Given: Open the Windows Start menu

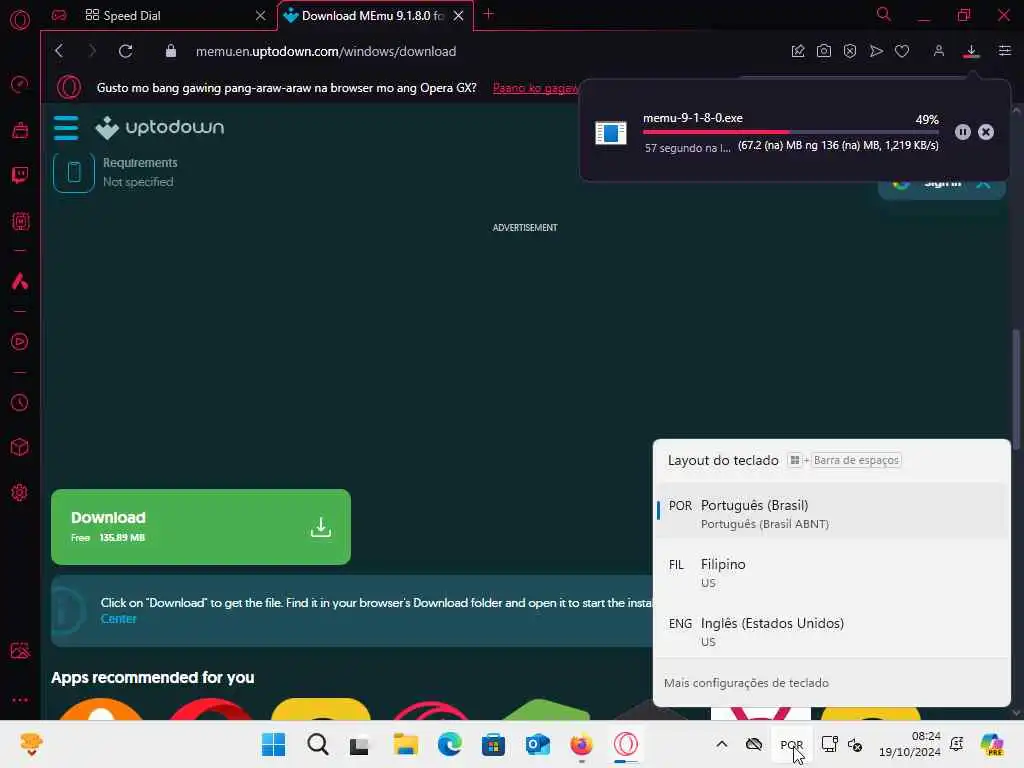Looking at the screenshot, I should 273,744.
